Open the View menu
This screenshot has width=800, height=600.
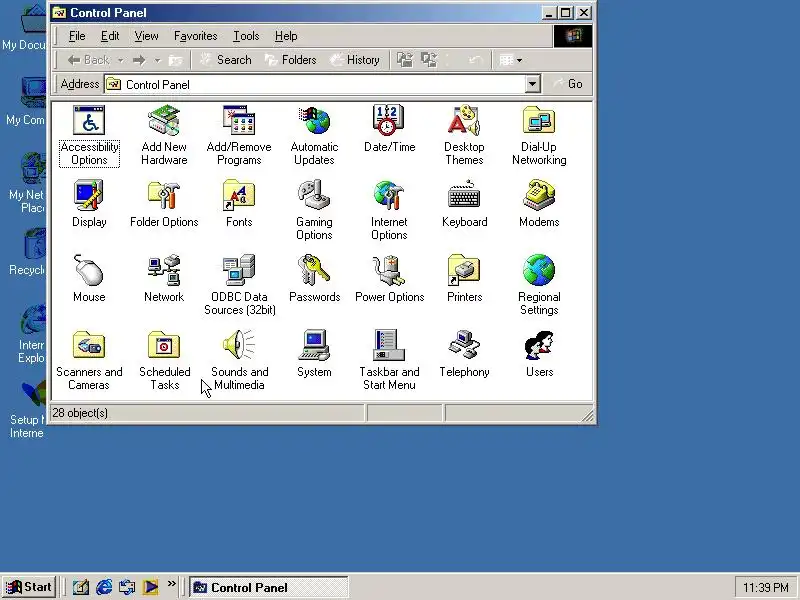[x=146, y=36]
